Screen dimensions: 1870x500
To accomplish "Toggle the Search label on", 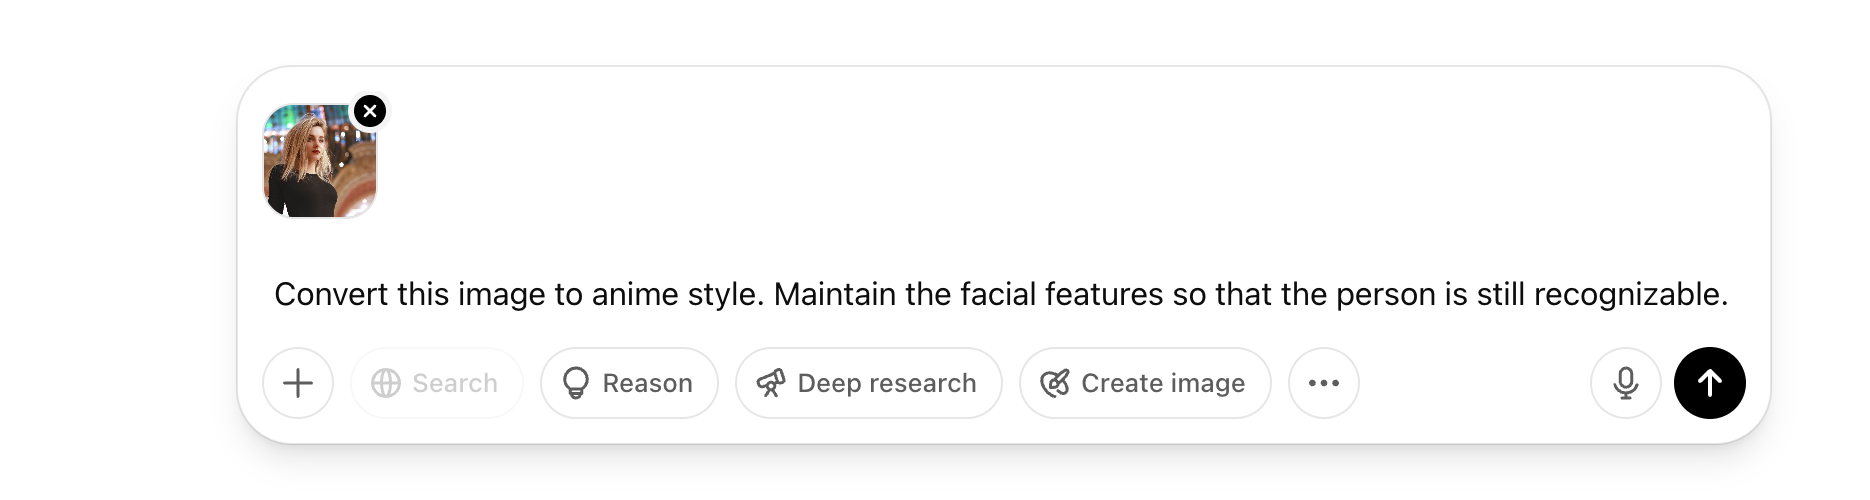I will point(455,383).
